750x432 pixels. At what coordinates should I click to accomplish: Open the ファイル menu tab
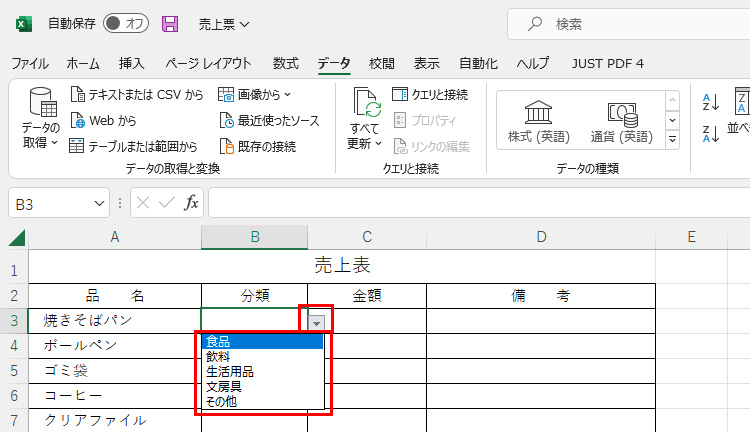point(29,63)
